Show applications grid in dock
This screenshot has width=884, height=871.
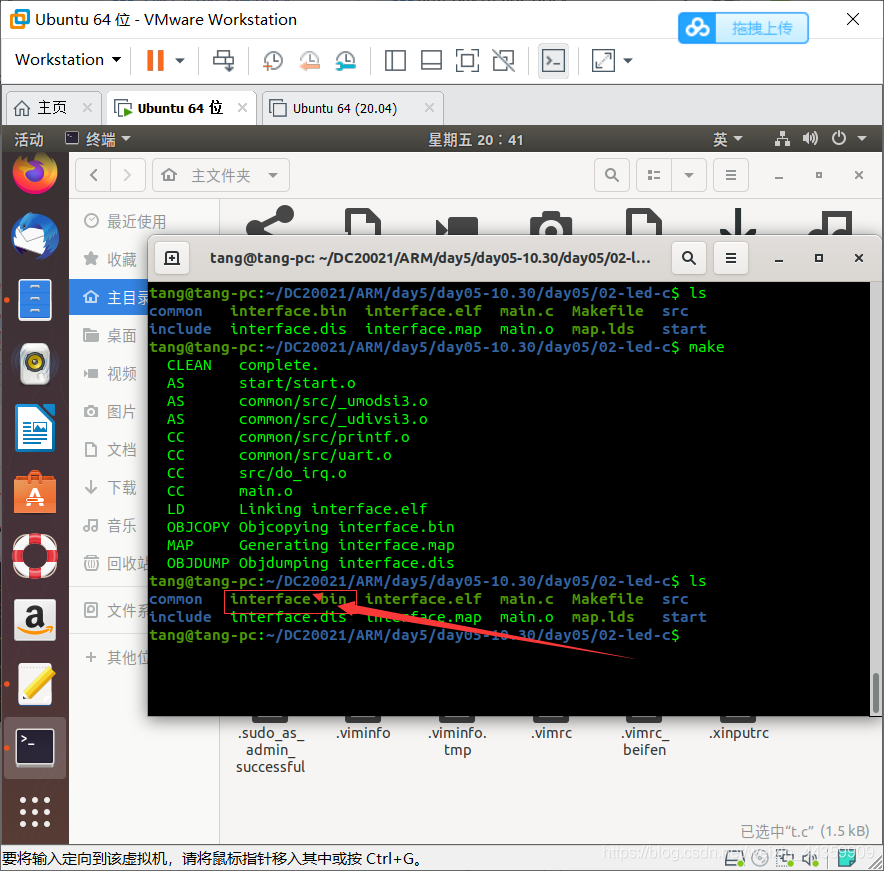(x=35, y=811)
